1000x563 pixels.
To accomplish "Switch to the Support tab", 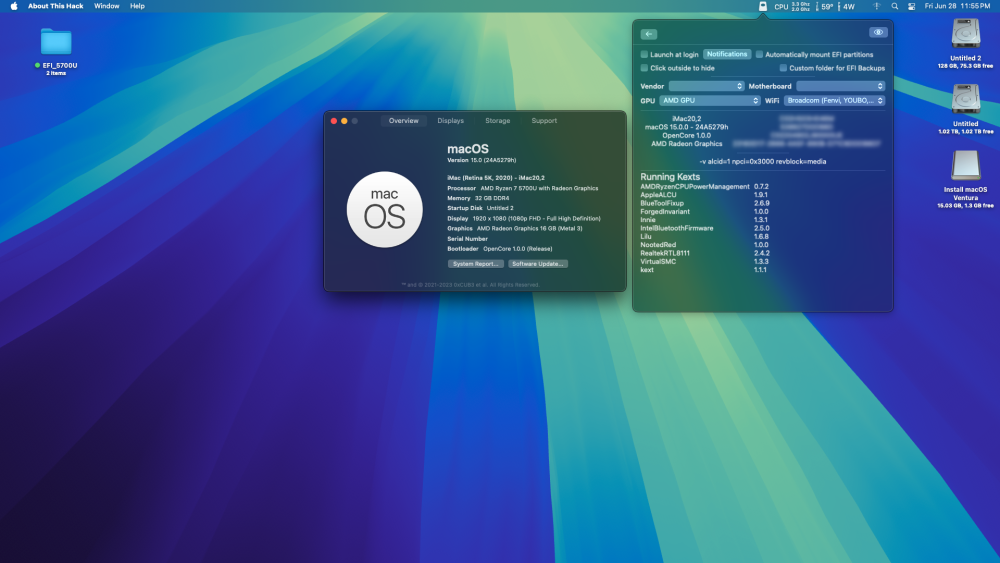I will click(544, 121).
